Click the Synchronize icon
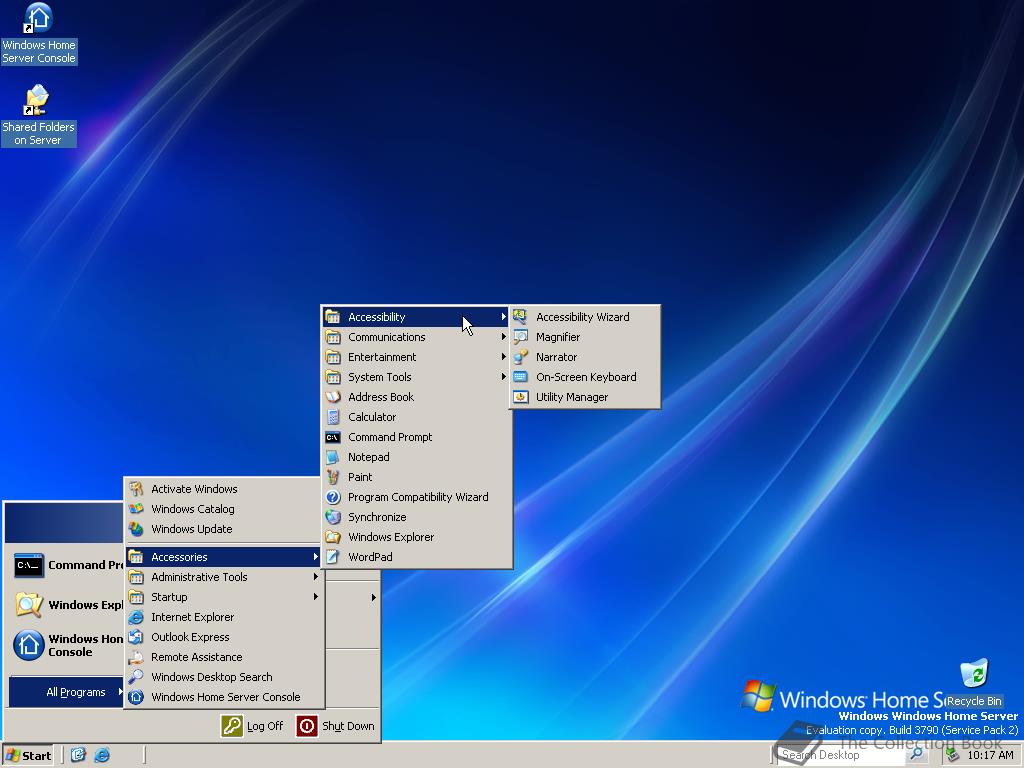The image size is (1024, 768). coord(333,517)
